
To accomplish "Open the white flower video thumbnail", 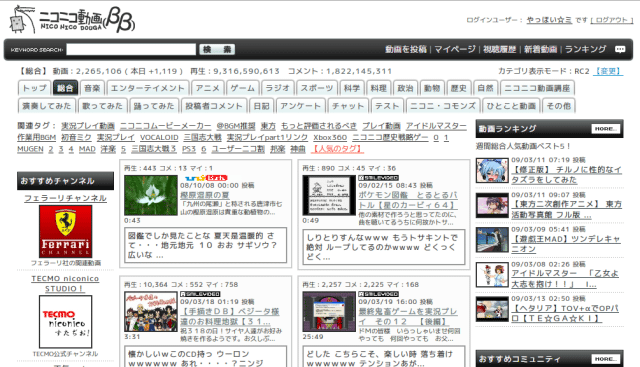I will pos(151,195).
